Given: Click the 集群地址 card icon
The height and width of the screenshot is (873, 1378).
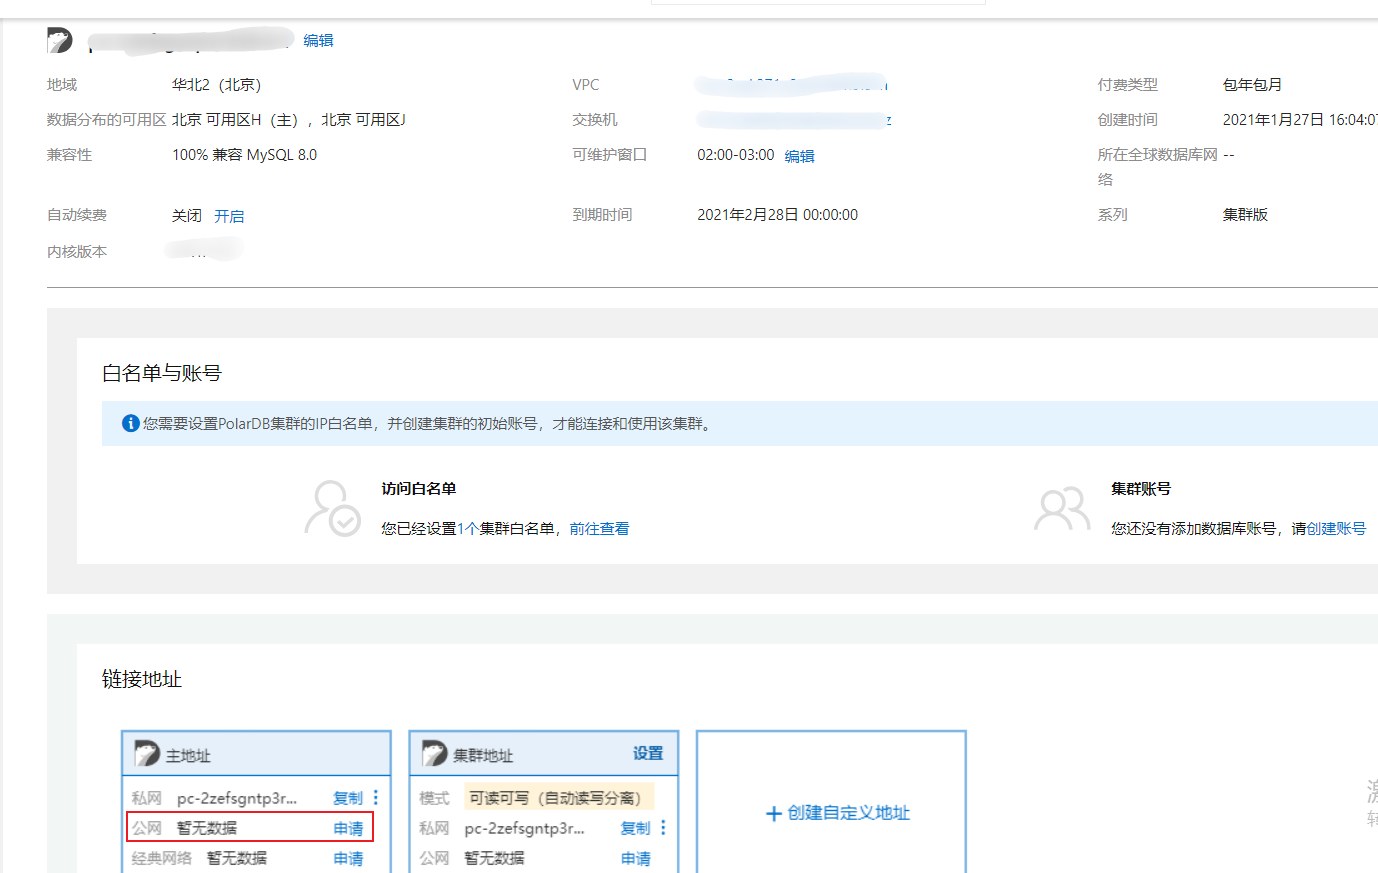Looking at the screenshot, I should coord(434,754).
